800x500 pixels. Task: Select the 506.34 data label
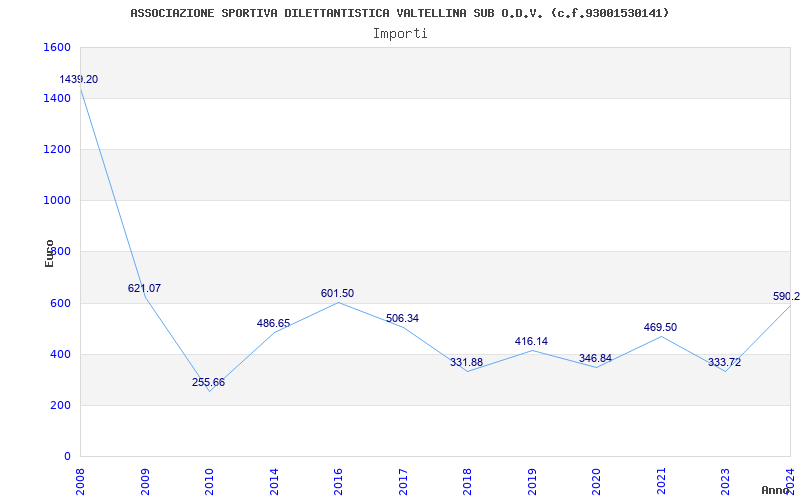403,318
